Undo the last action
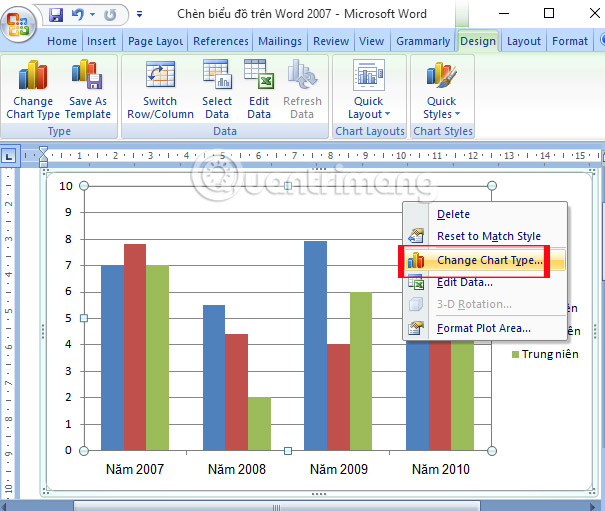The image size is (605, 511). click(78, 15)
